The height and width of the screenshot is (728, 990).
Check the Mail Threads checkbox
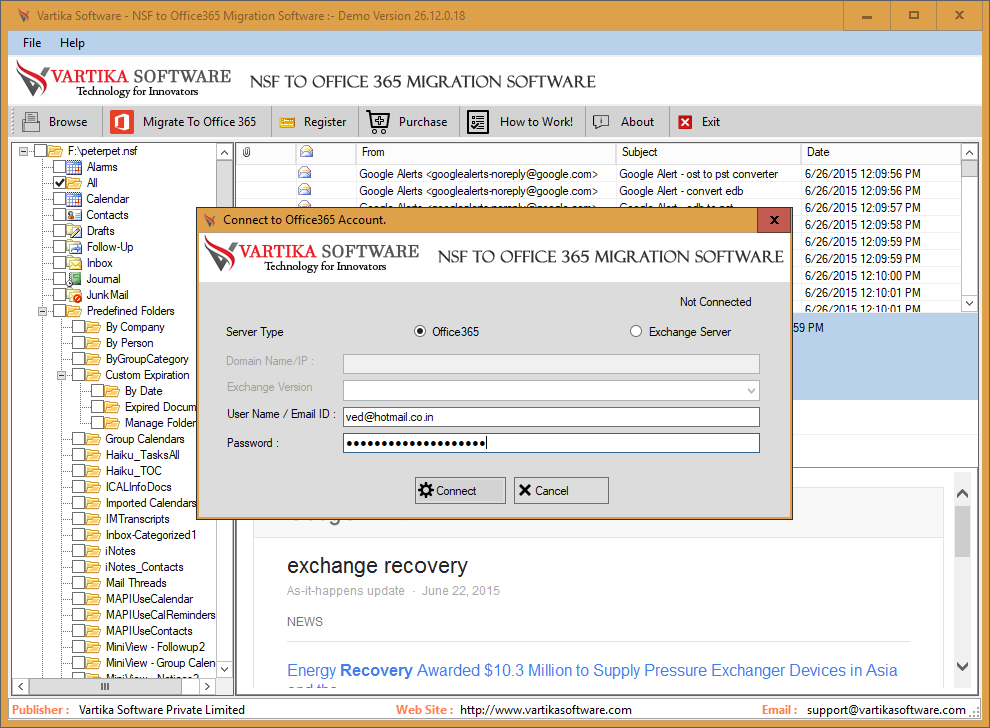point(78,583)
